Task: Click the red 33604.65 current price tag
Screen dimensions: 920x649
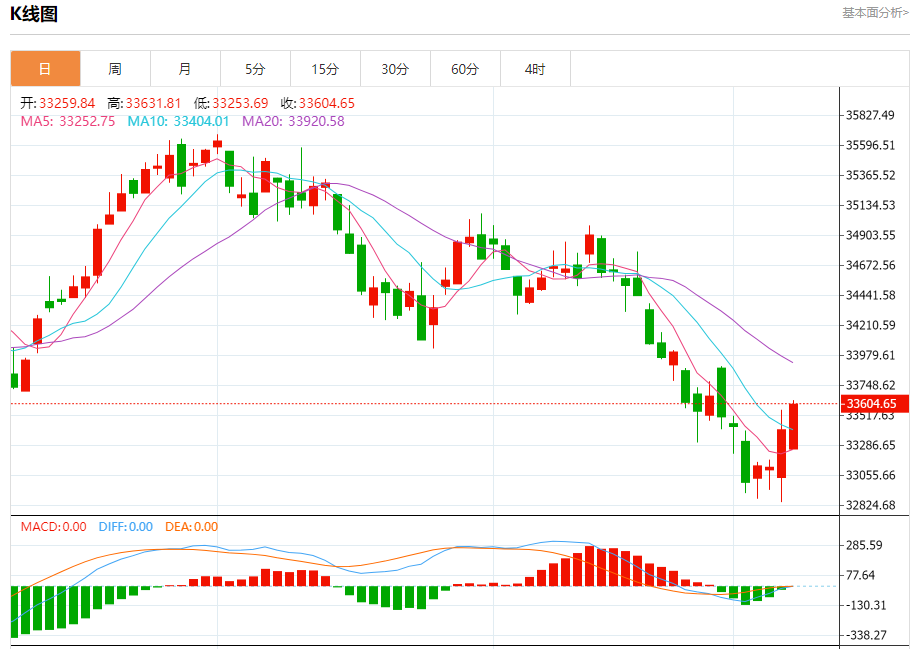Action: [x=875, y=404]
